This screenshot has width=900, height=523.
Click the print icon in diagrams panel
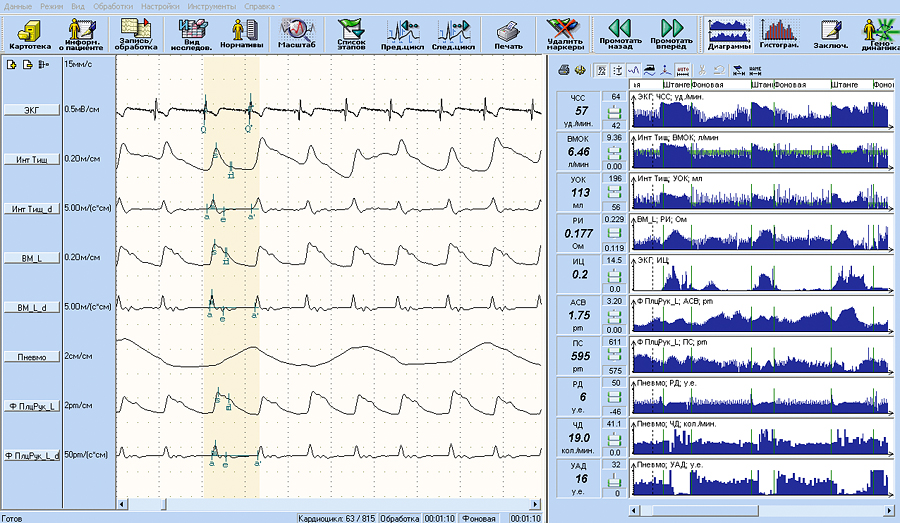coord(565,70)
